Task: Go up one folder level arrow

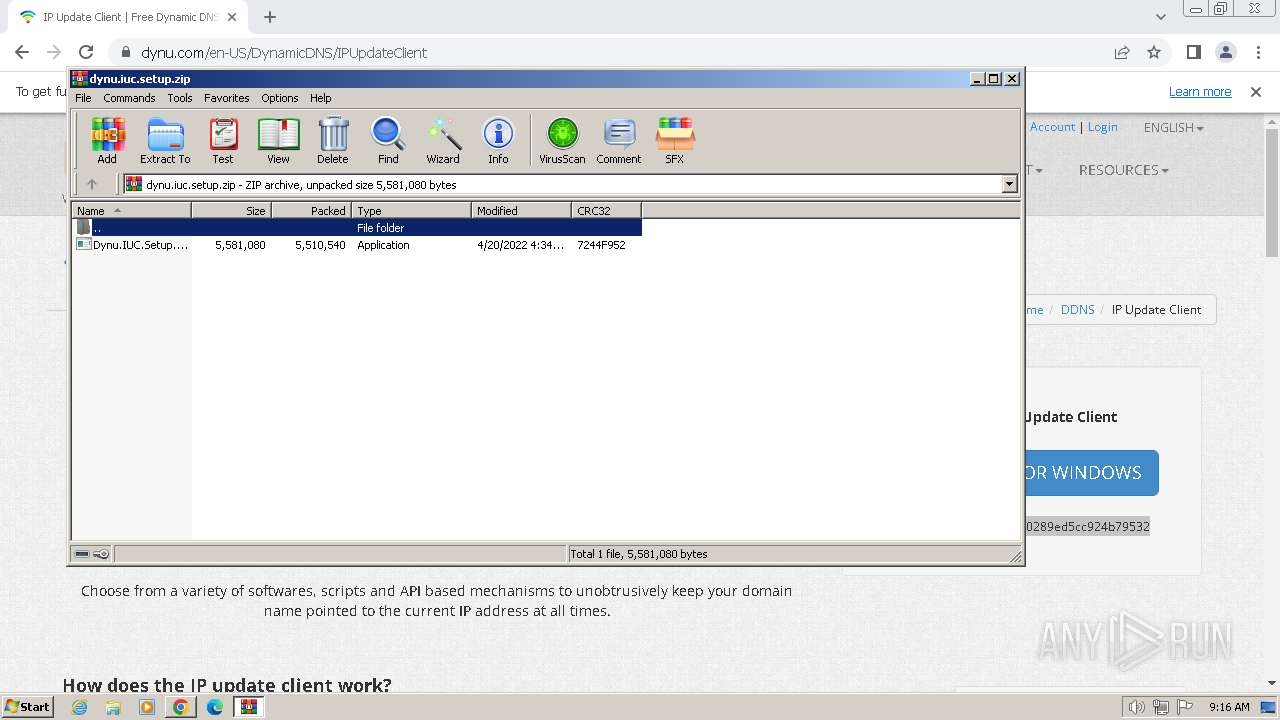Action: pos(92,184)
